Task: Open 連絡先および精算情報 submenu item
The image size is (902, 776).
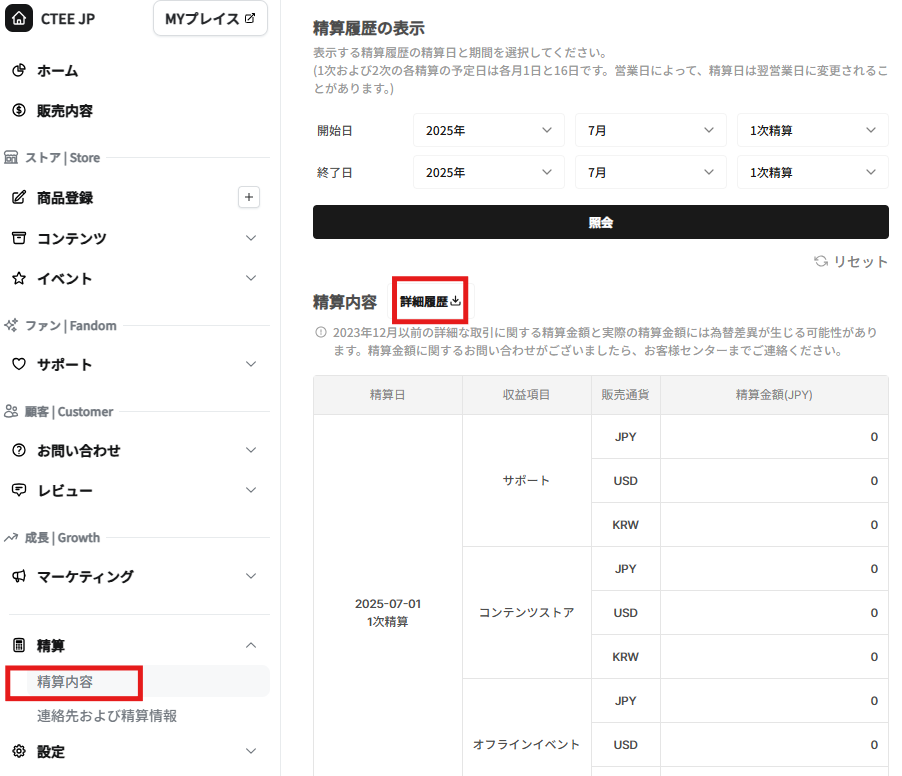Action: tap(107, 716)
